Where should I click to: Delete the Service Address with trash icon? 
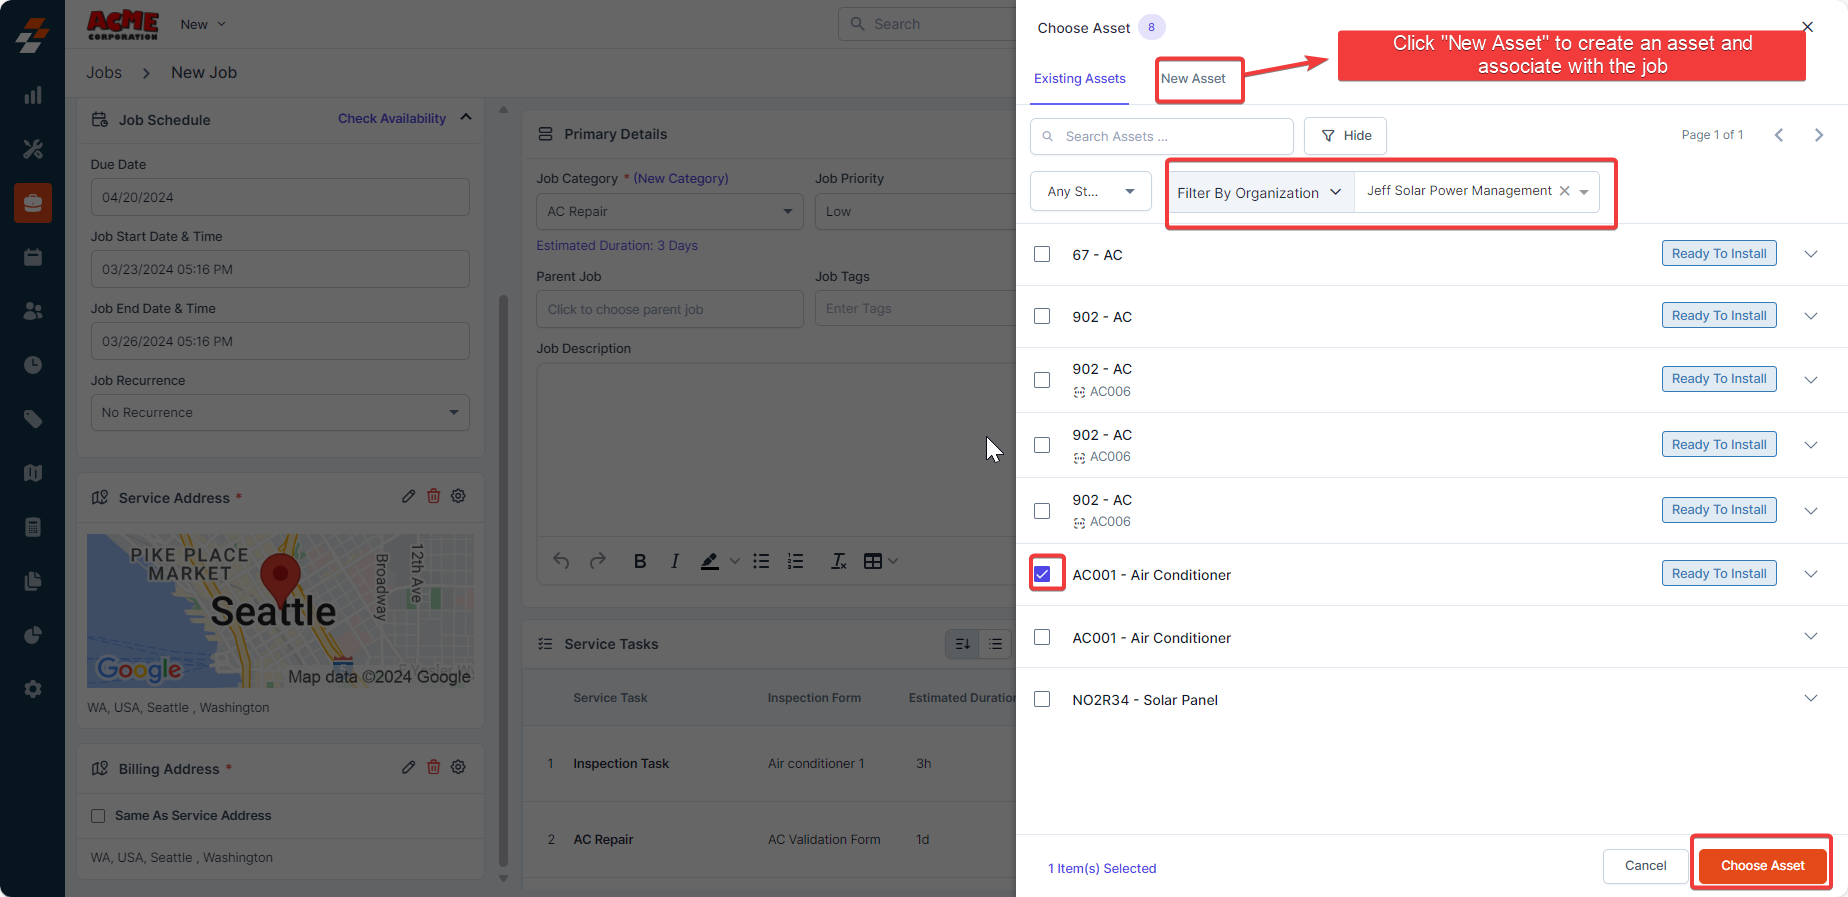click(433, 496)
